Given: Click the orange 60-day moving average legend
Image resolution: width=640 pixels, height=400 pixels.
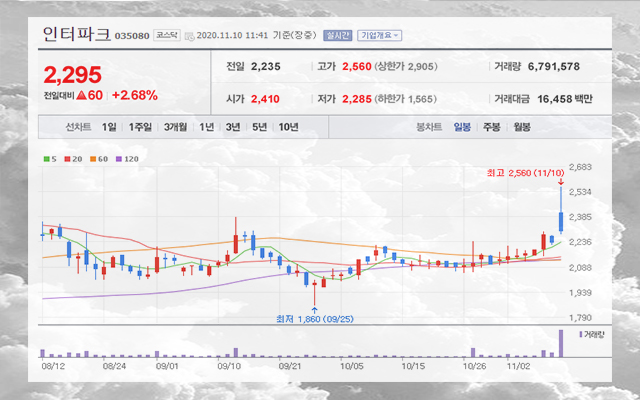Looking at the screenshot, I should (99, 159).
